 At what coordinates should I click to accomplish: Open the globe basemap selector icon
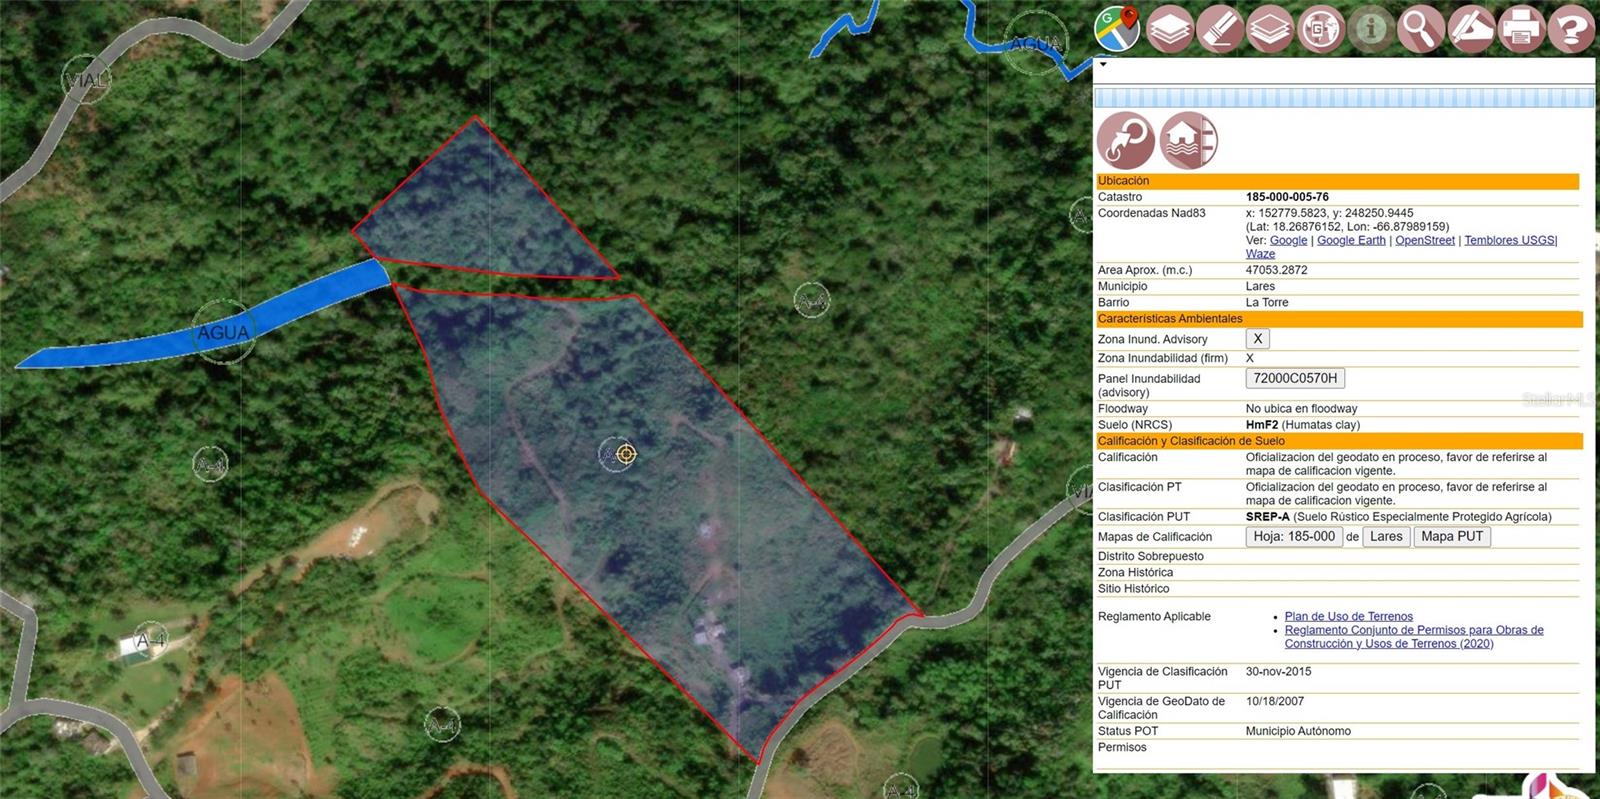click(x=1322, y=29)
